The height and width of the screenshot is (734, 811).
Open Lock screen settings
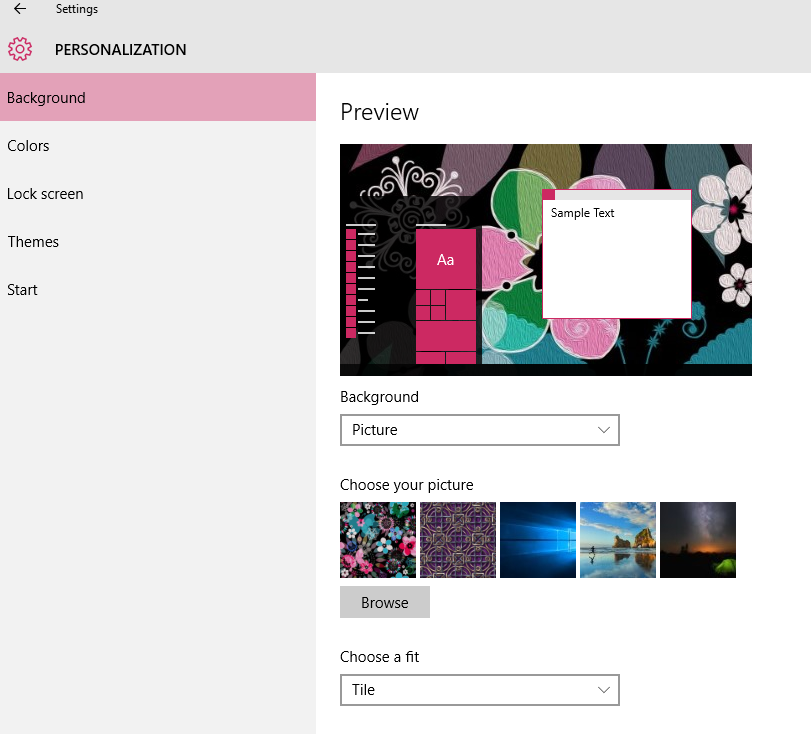coord(158,193)
